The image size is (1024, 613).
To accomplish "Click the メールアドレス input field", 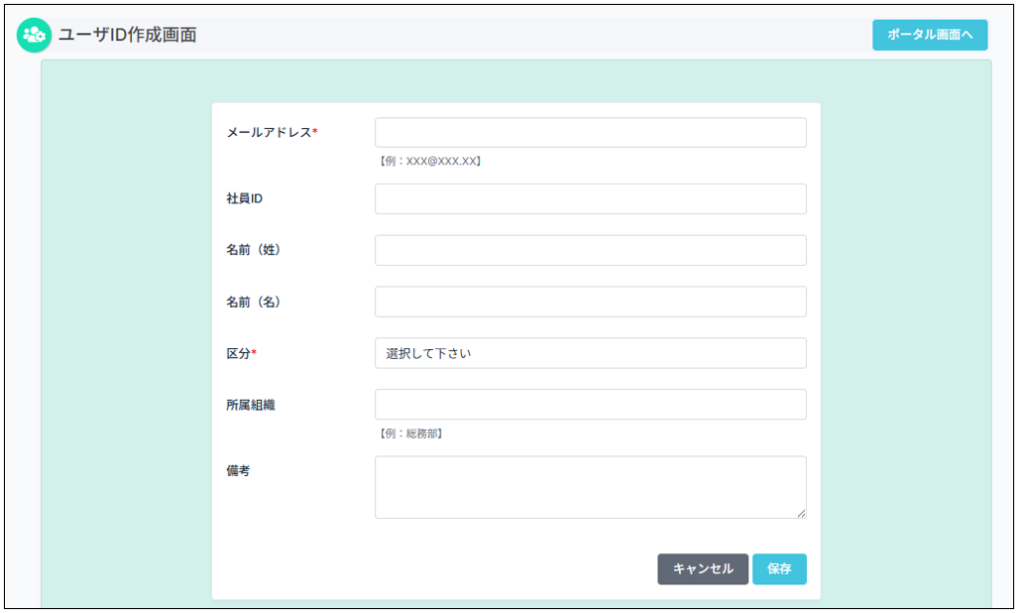I will (590, 133).
